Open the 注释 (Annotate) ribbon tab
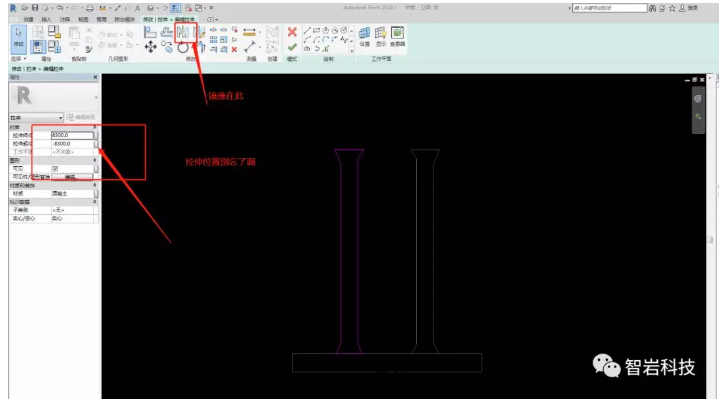The image size is (727, 408). tap(65, 19)
